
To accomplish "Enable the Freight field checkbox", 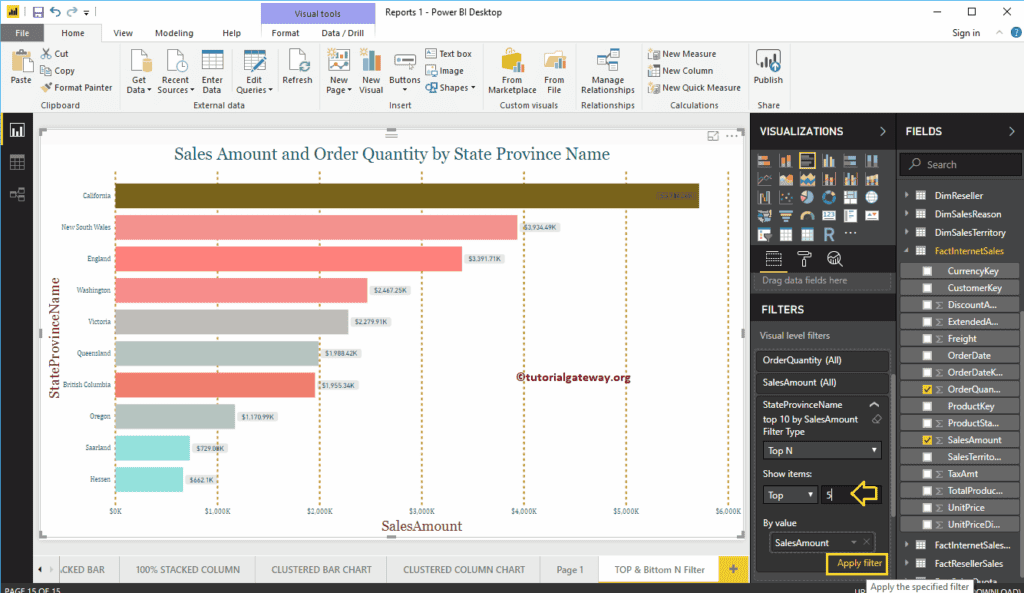I will click(x=927, y=339).
